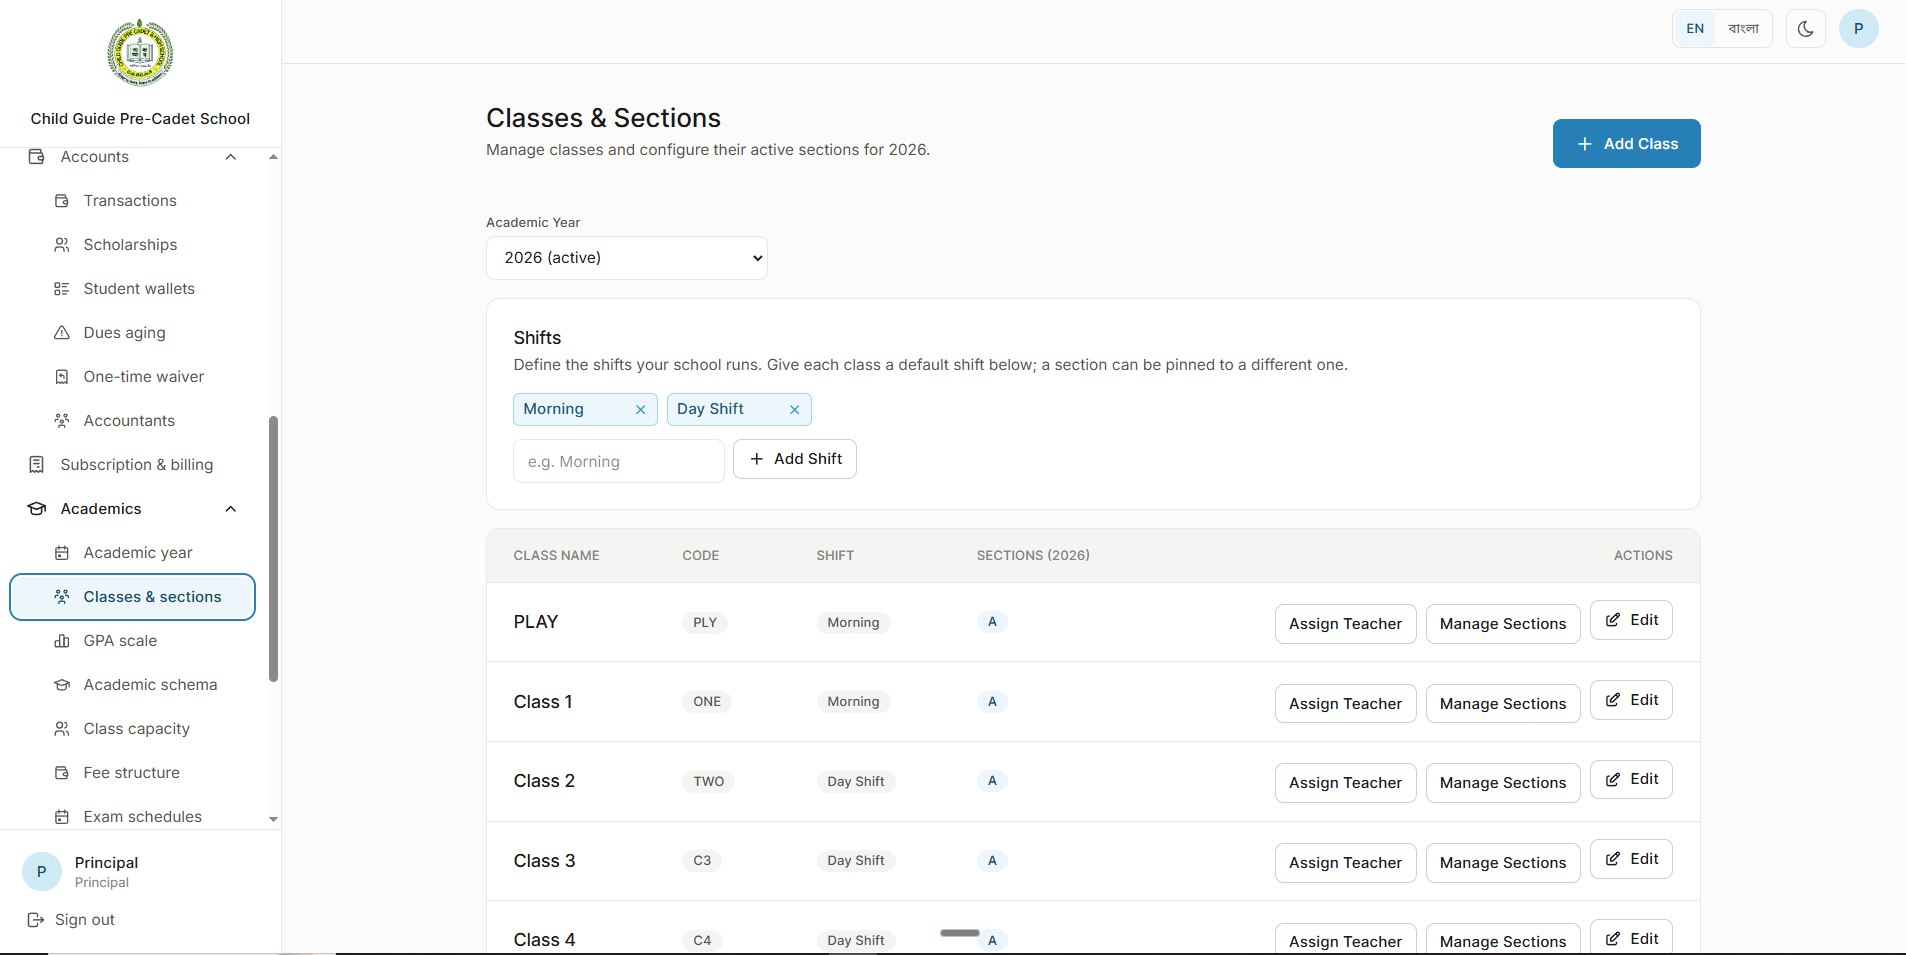Open the P profile avatar menu
Viewport: 1906px width, 955px height.
pos(1858,28)
